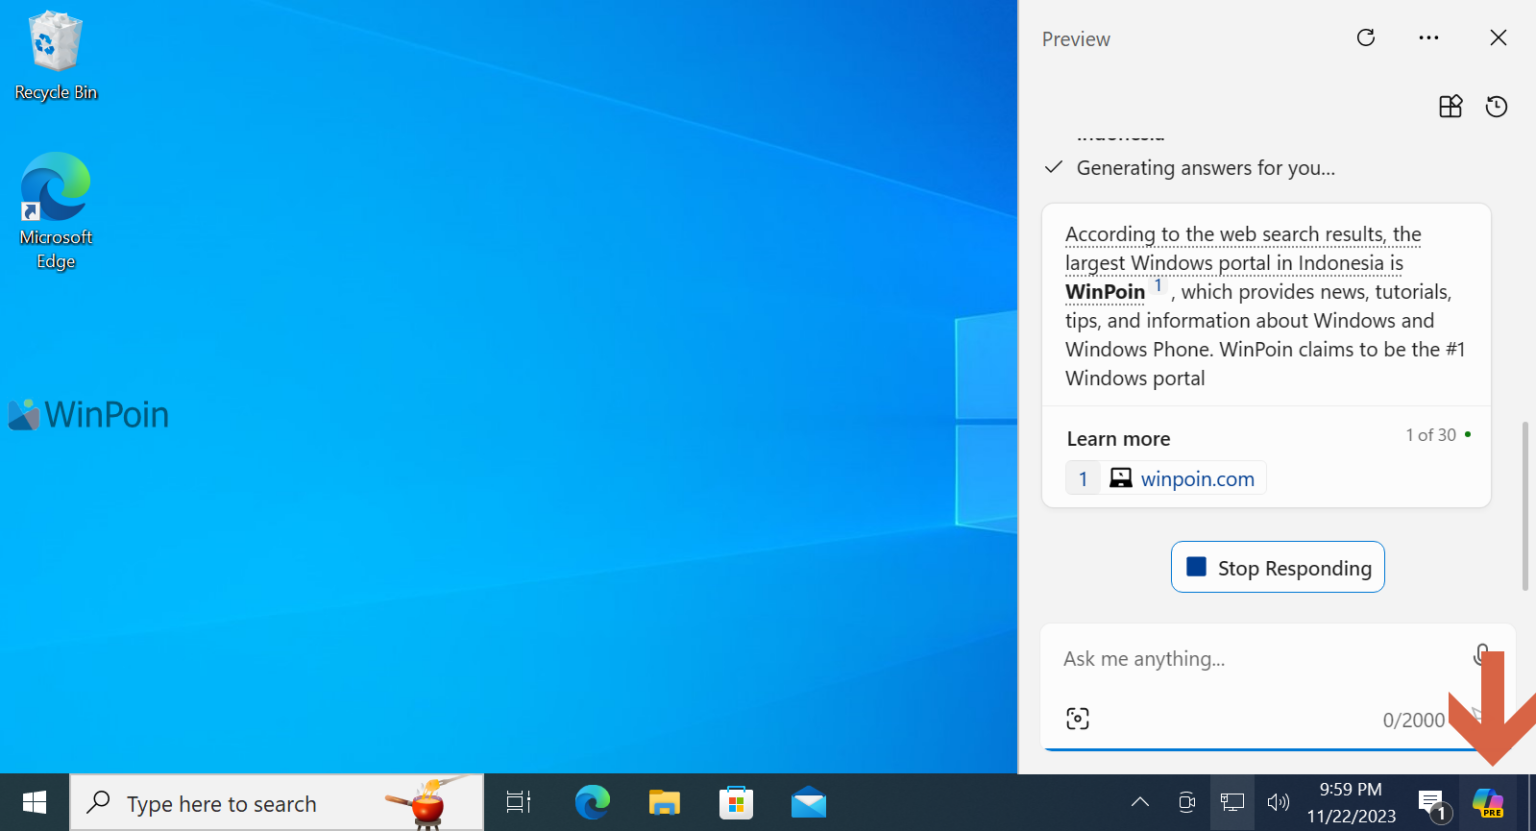Open the Copilot plugins panel

1450,106
